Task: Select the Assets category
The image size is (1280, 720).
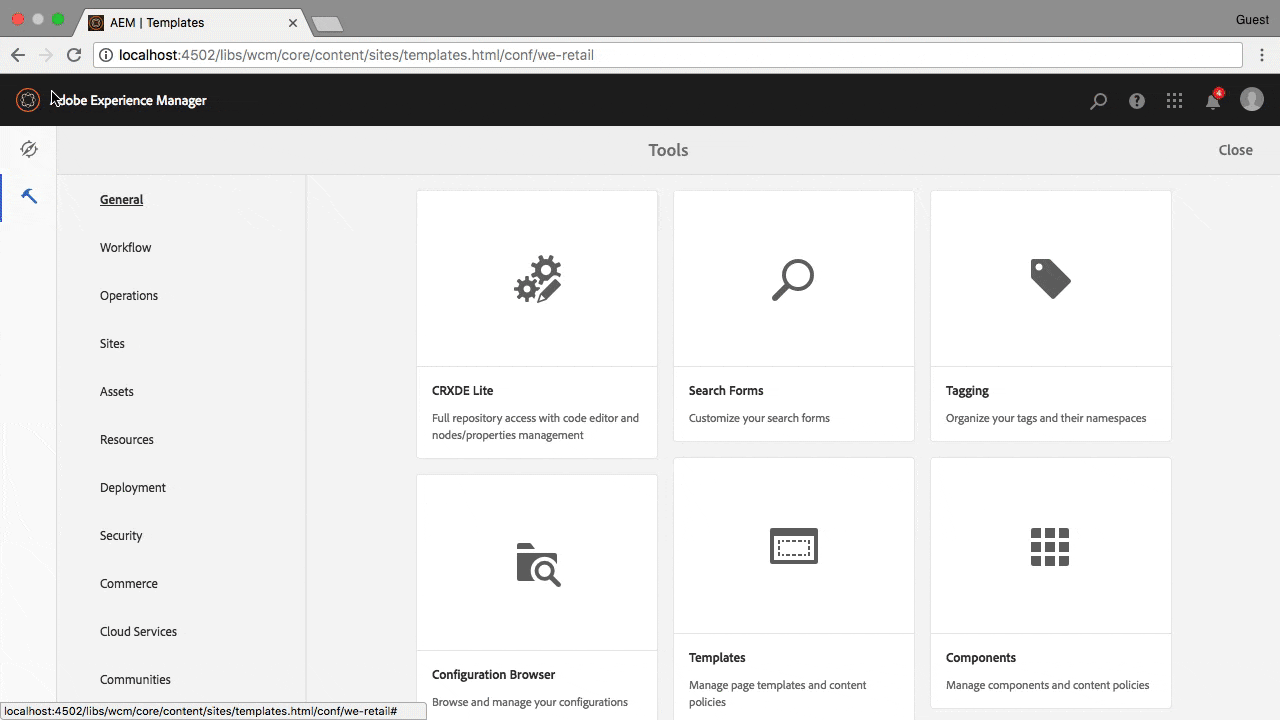Action: tap(116, 392)
